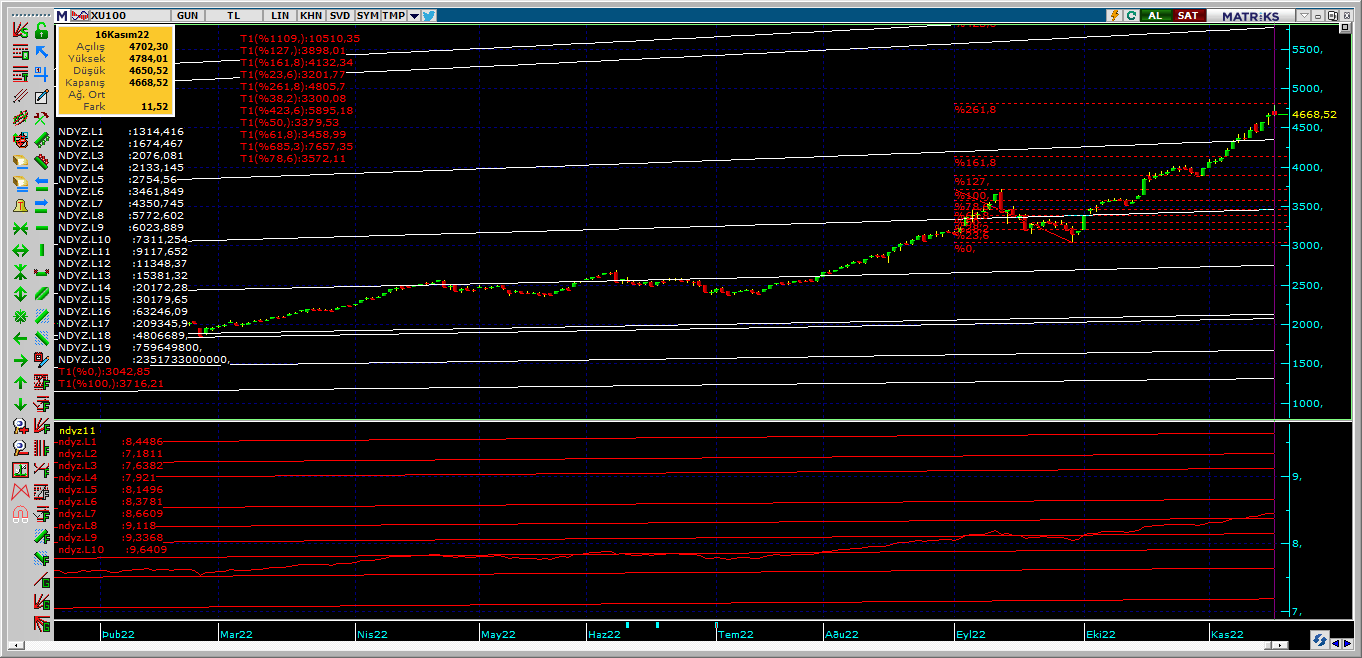
Task: Toggle the TL currency button
Action: (234, 16)
